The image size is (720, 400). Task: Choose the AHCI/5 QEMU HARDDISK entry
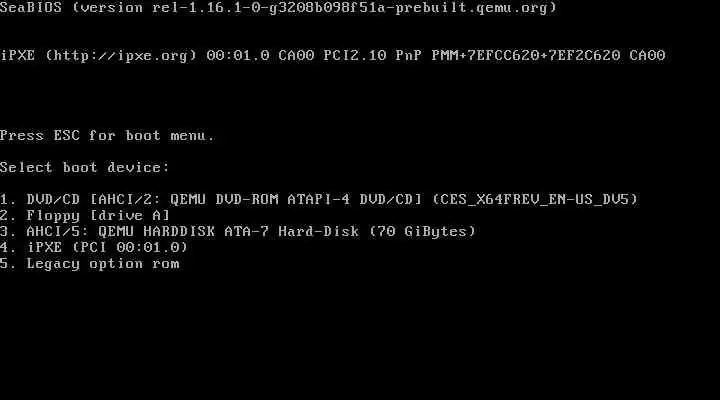coord(238,231)
